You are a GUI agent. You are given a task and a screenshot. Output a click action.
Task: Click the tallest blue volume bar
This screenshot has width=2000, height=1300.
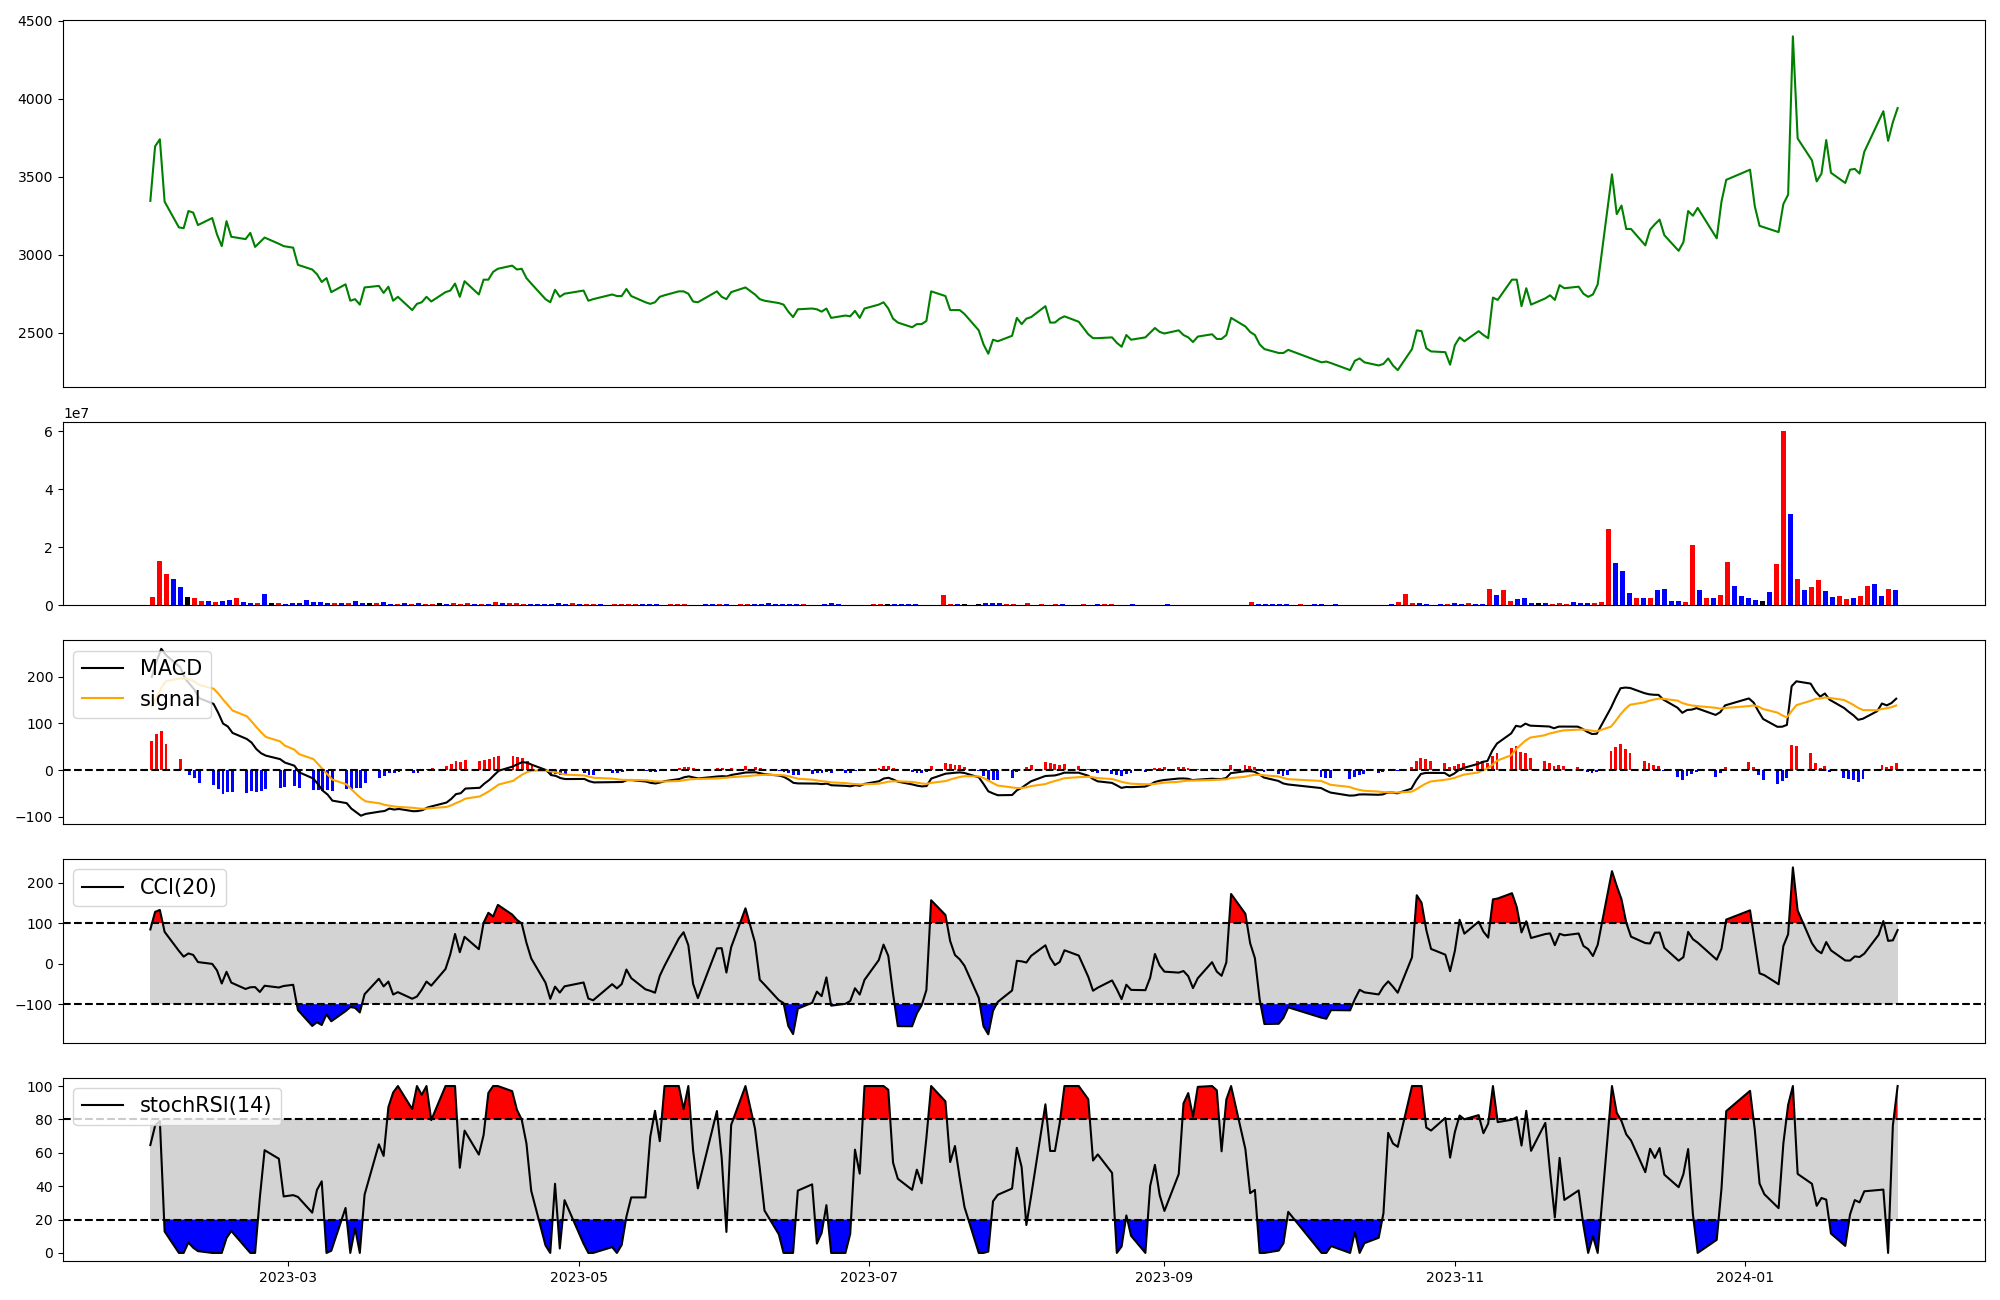(x=1790, y=560)
